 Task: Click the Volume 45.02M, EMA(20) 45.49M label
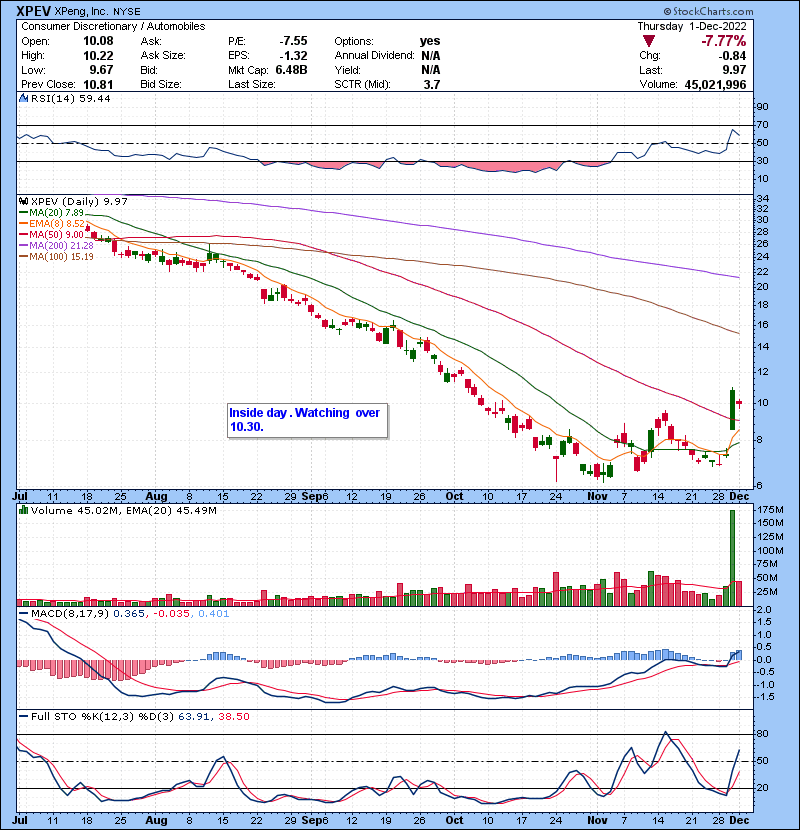[x=123, y=511]
